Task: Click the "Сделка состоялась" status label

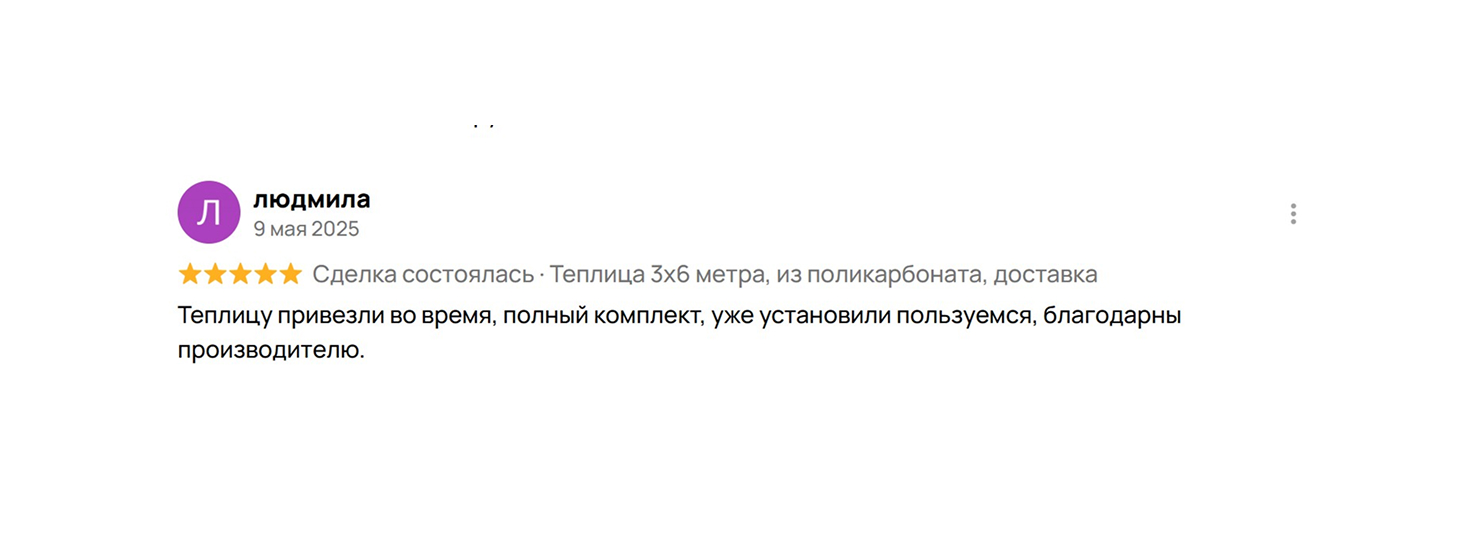Action: click(x=422, y=274)
